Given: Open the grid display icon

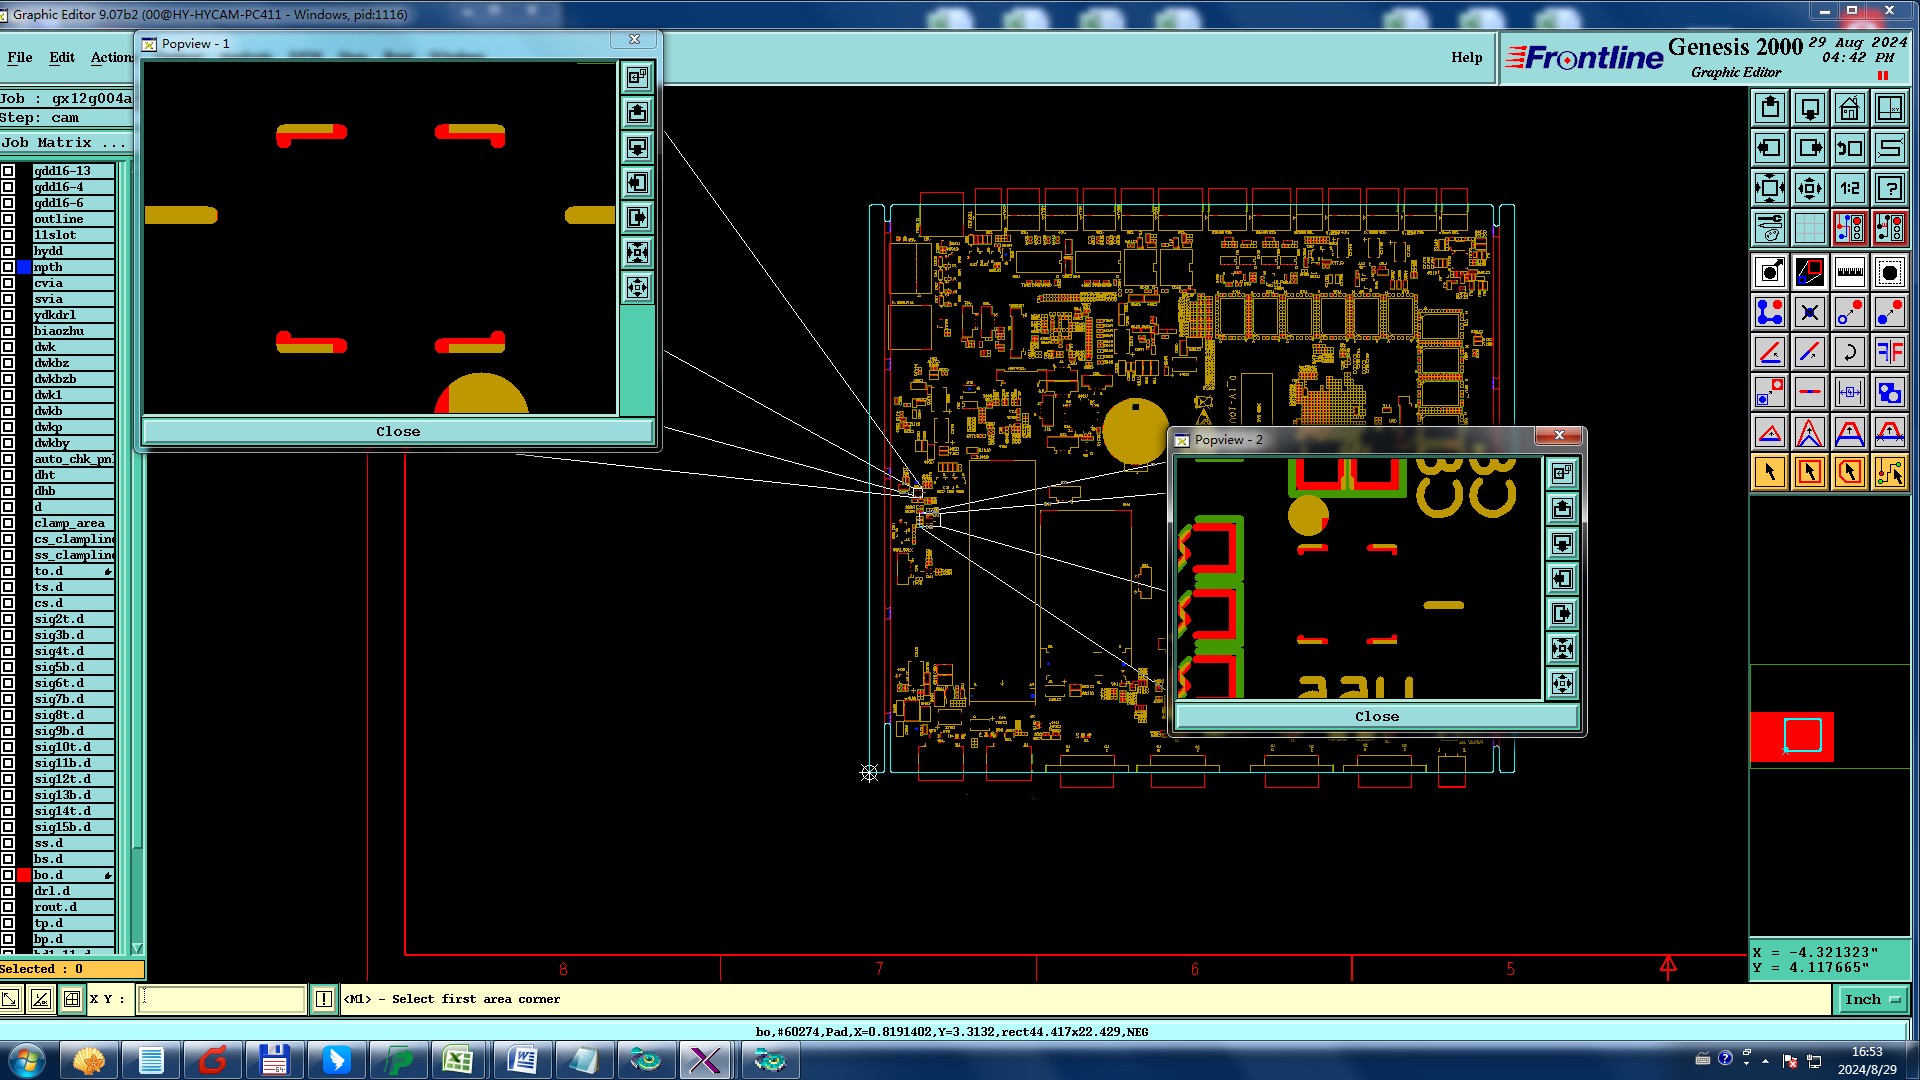Looking at the screenshot, I should 1809,228.
